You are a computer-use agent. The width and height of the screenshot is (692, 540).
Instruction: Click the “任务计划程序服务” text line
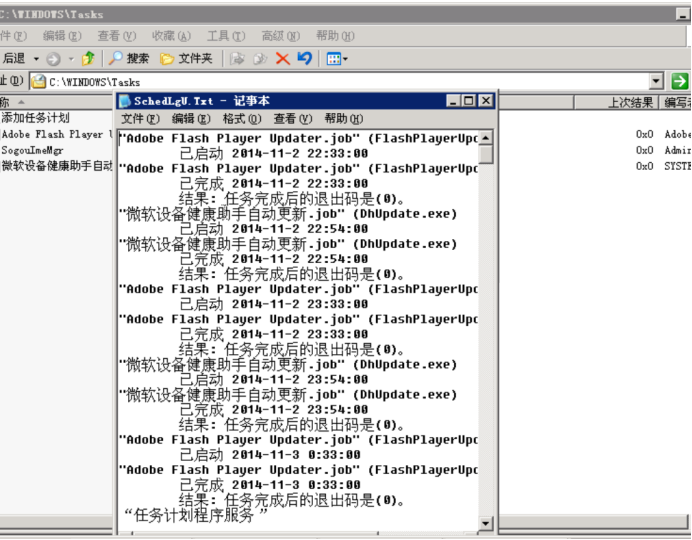pyautogui.click(x=196, y=515)
